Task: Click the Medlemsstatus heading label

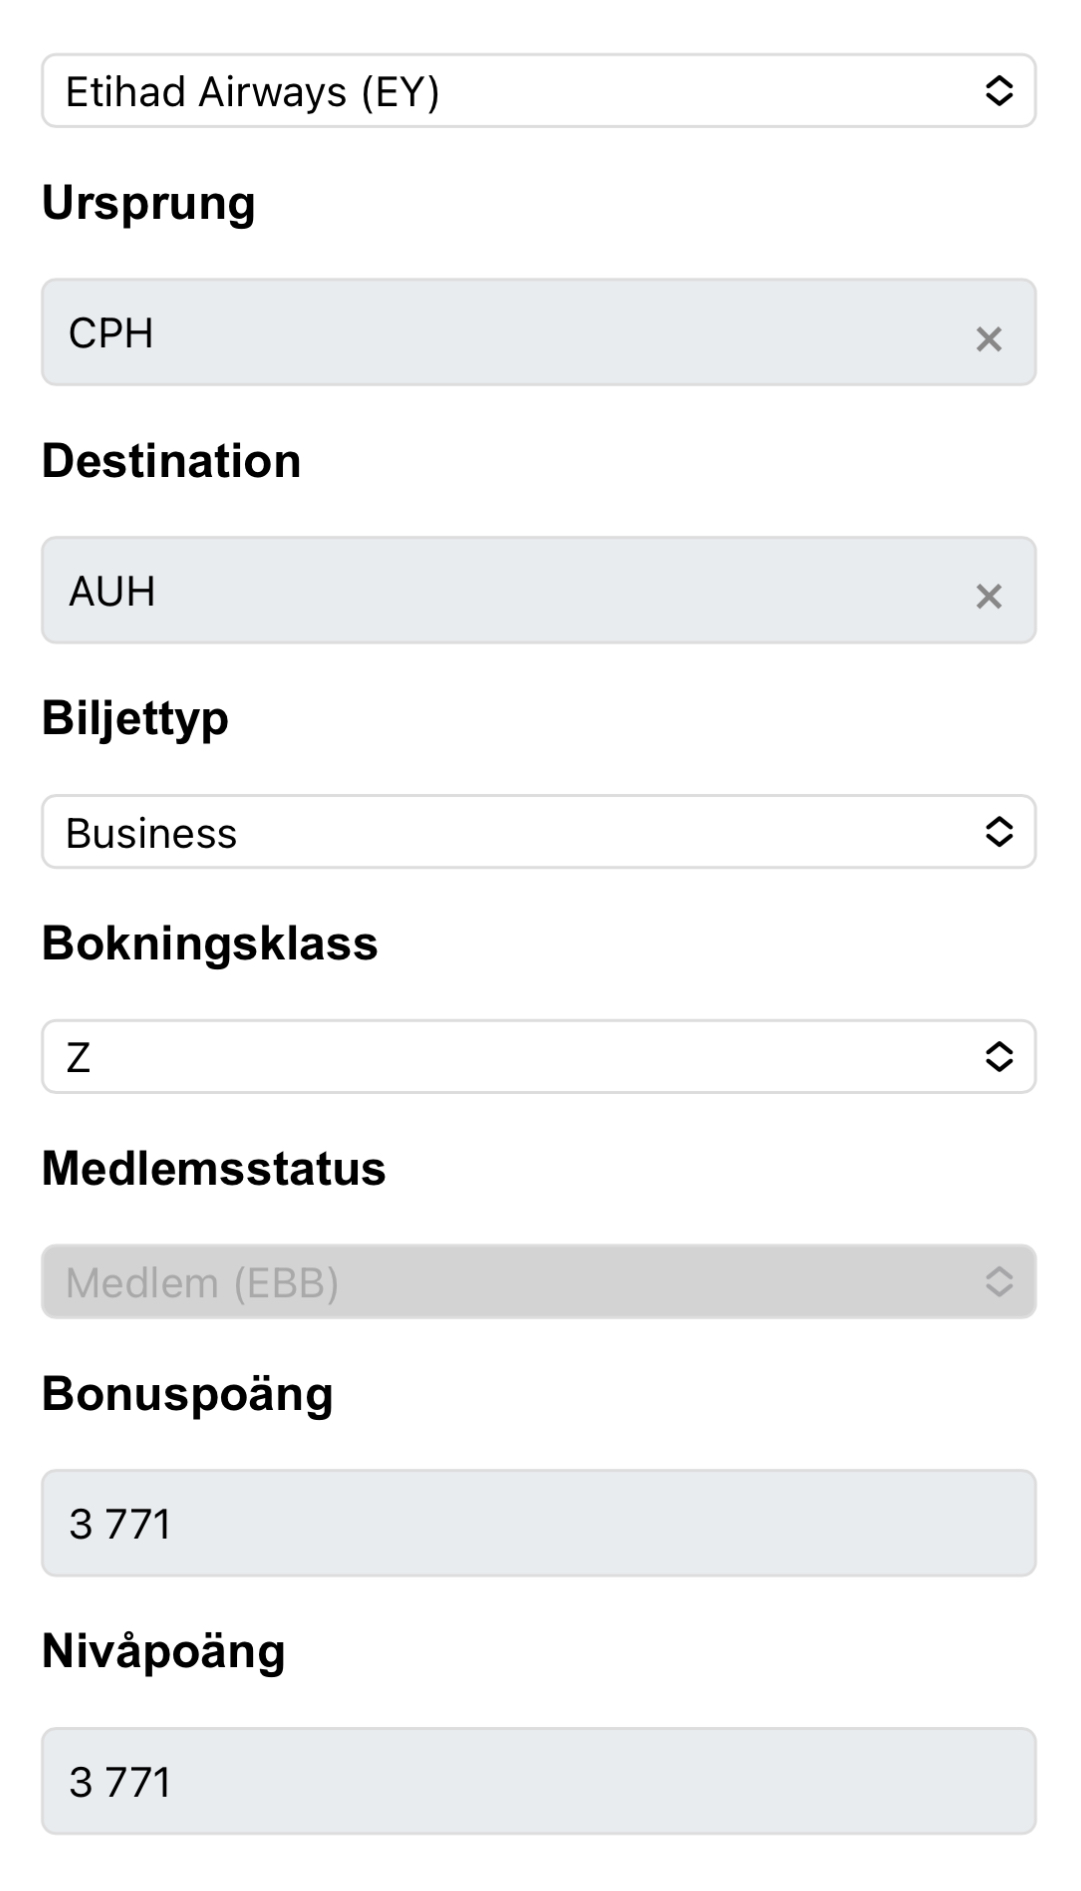Action: 213,1169
